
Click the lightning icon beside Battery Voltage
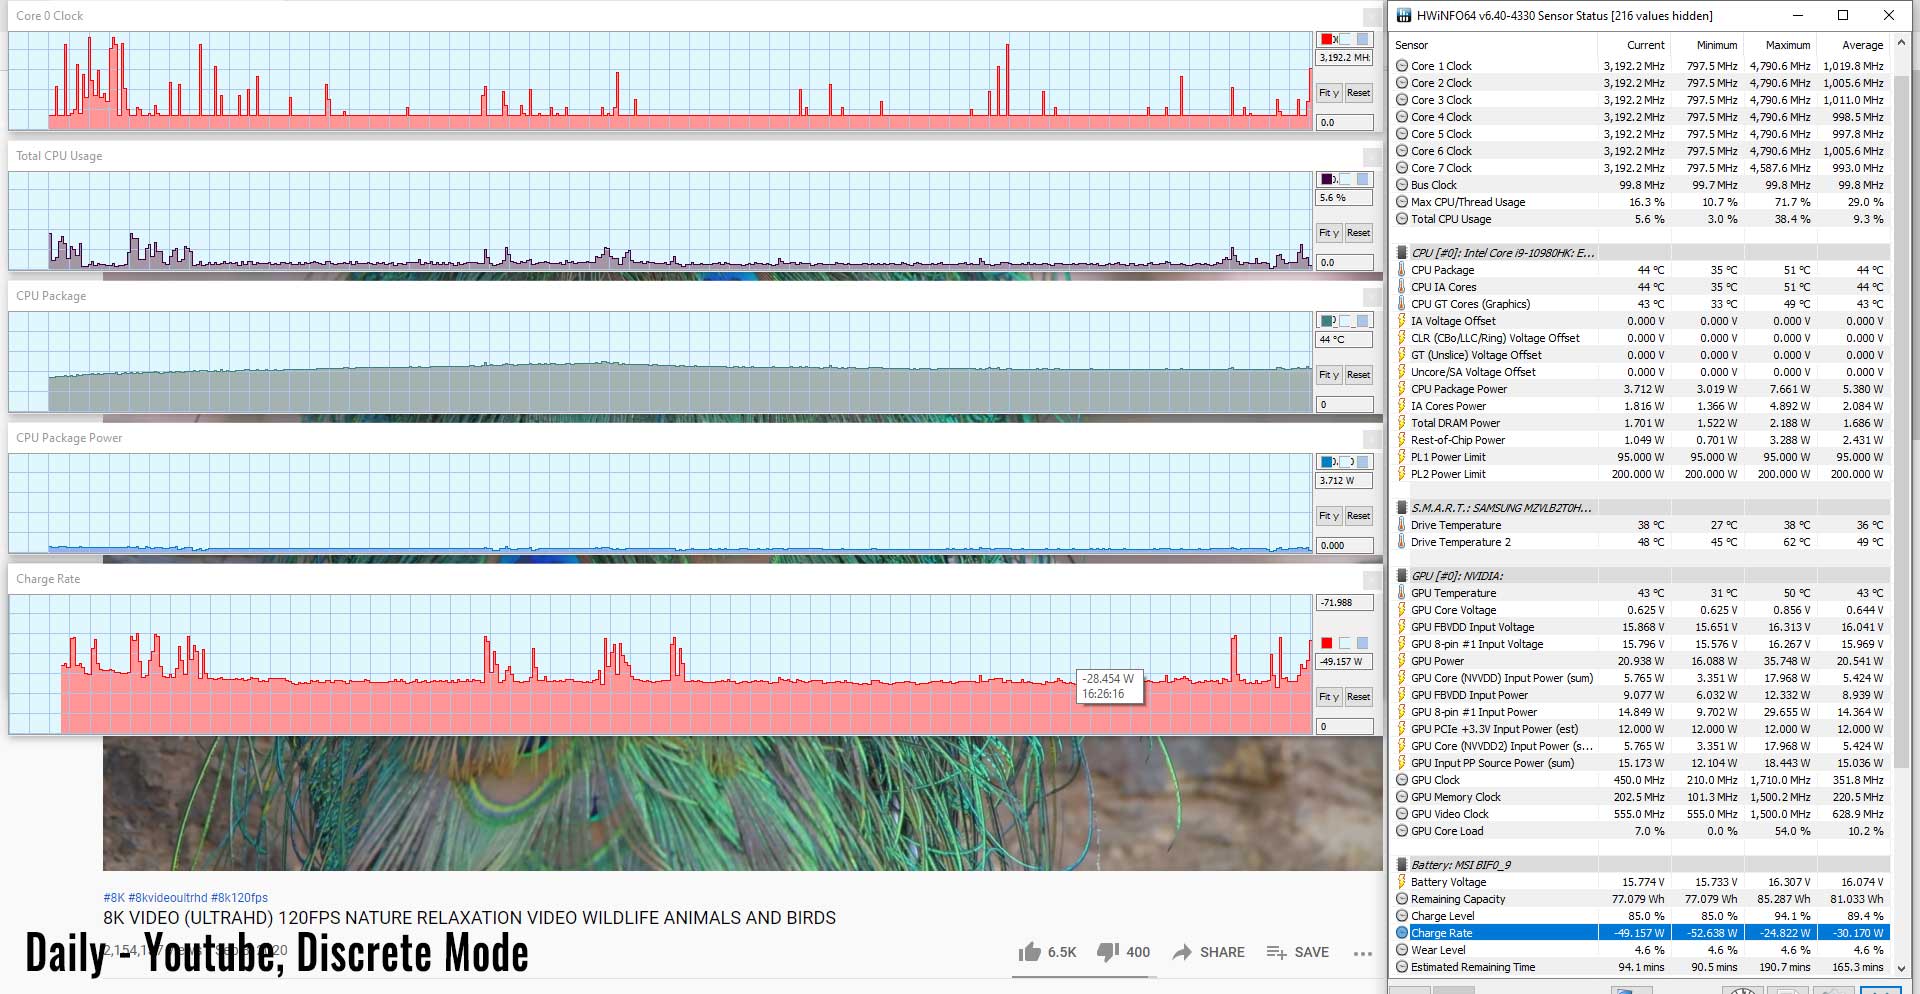click(x=1402, y=882)
